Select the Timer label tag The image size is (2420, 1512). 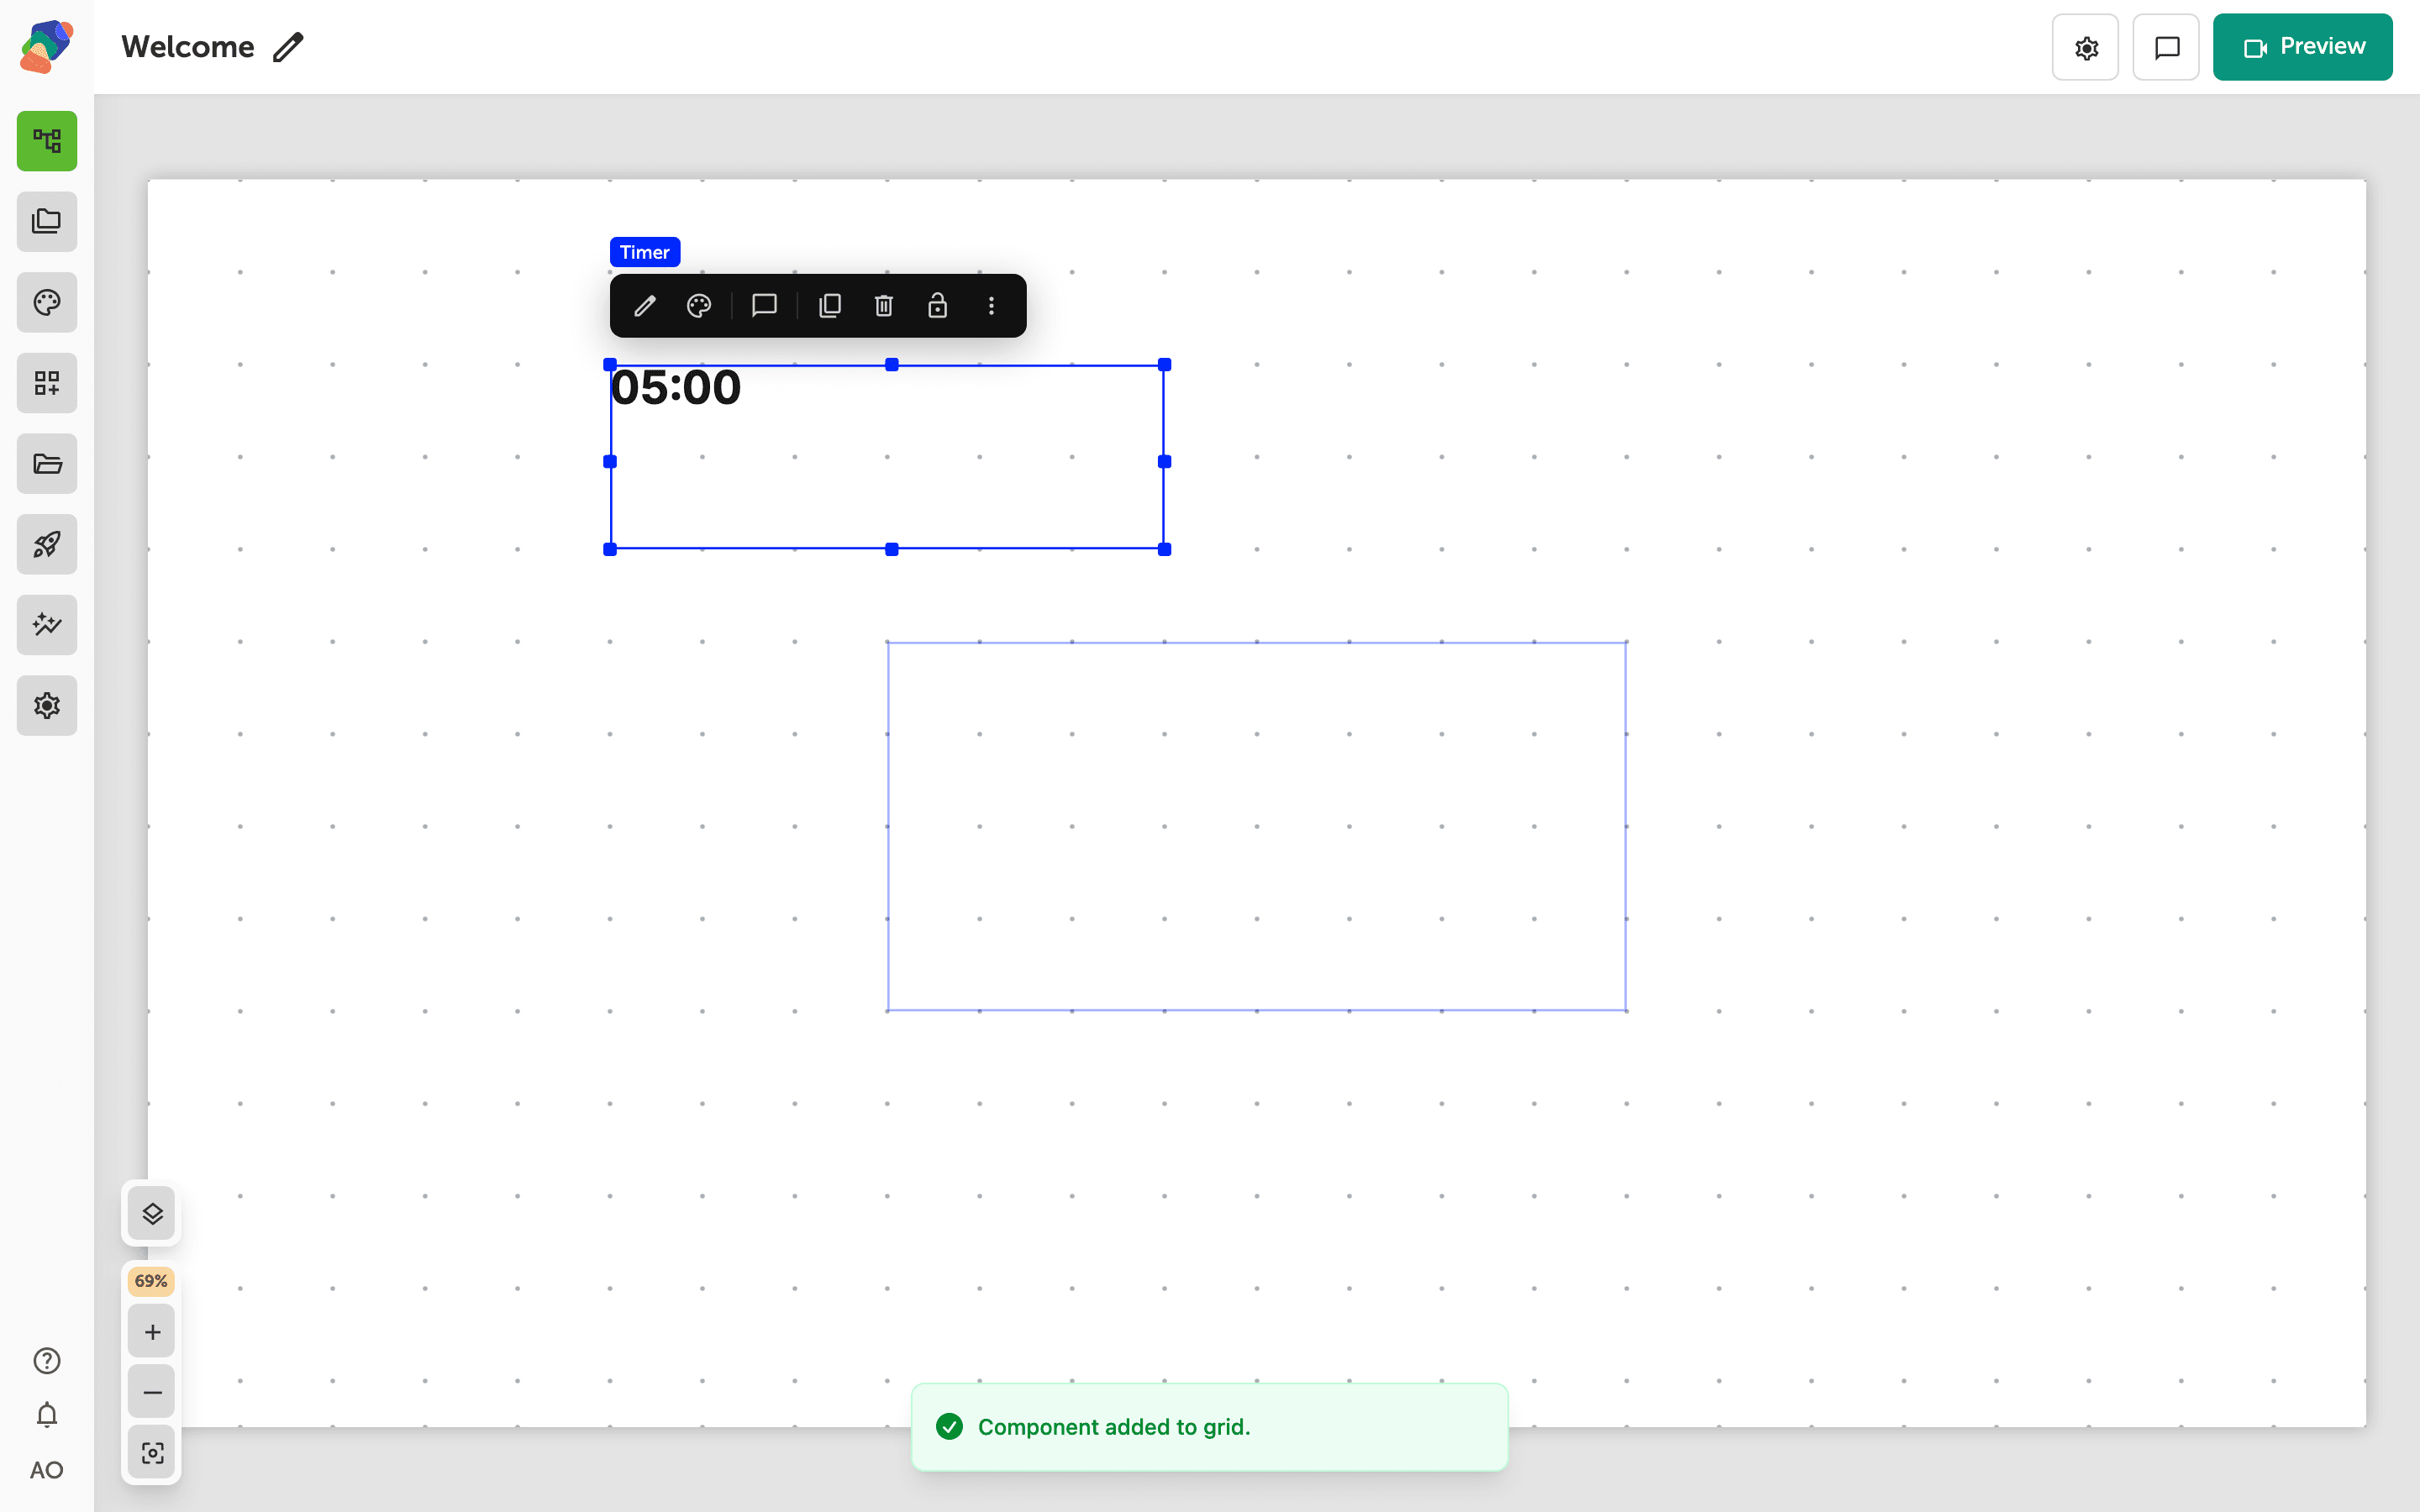coord(645,252)
